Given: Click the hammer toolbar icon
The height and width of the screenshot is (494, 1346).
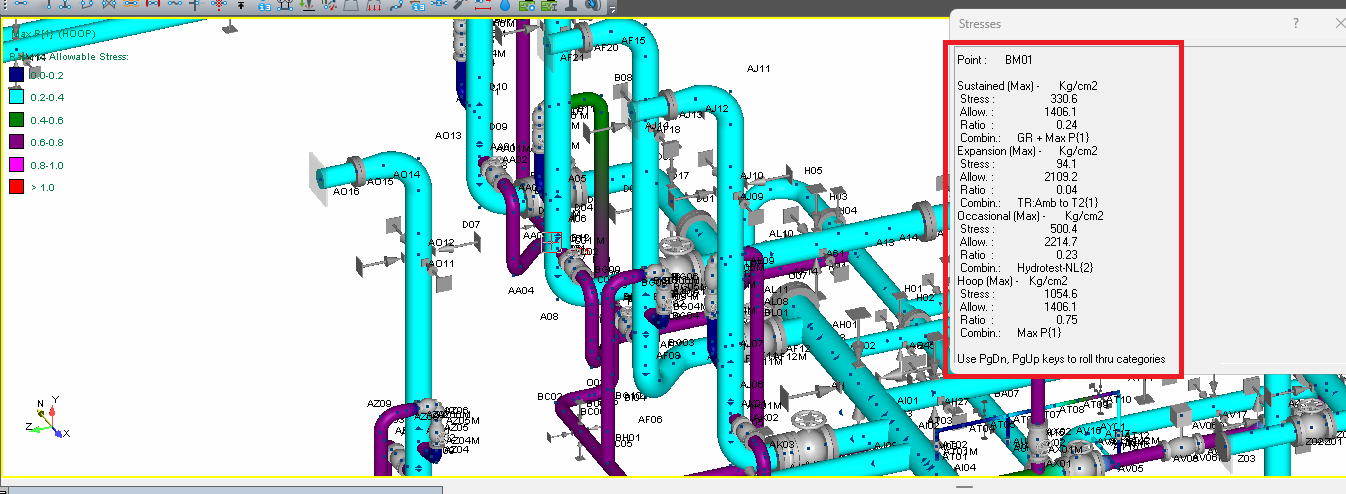Looking at the screenshot, I should (459, 5).
